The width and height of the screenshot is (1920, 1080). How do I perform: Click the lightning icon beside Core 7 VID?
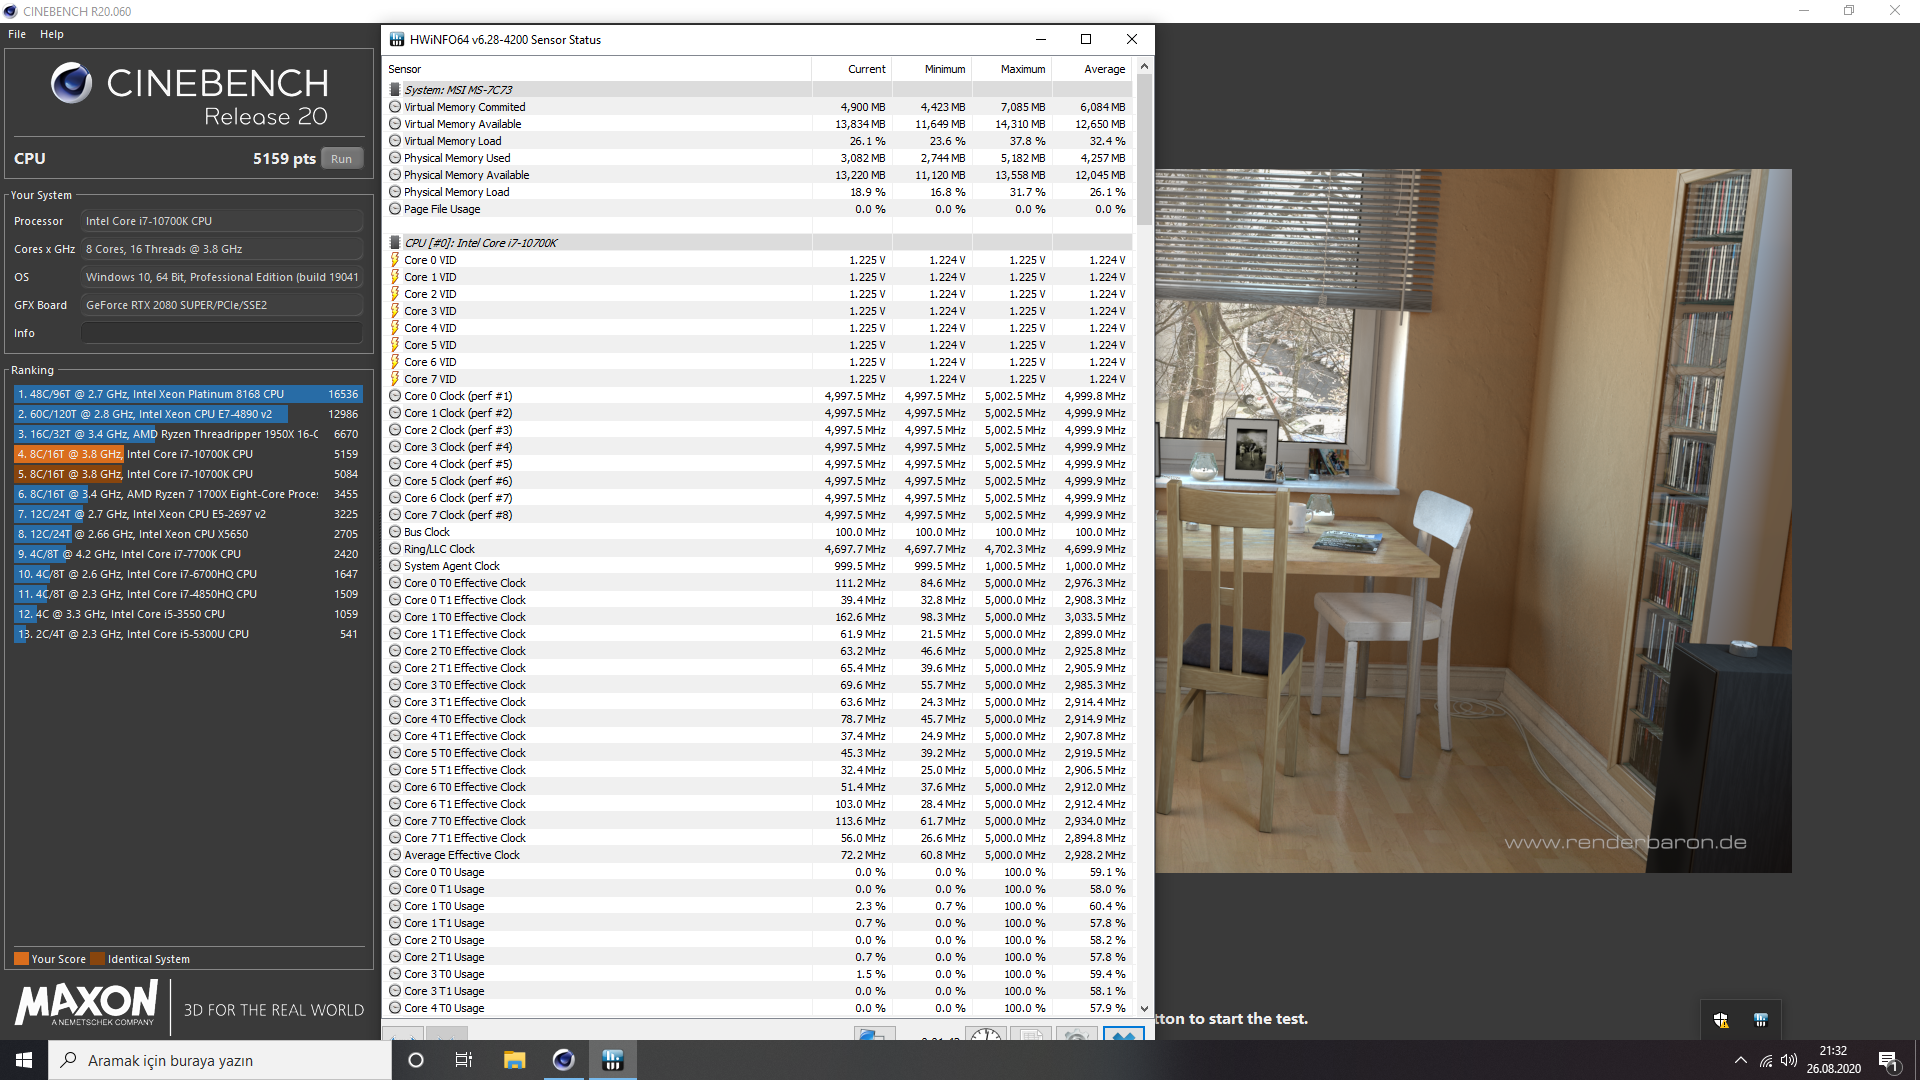point(395,379)
